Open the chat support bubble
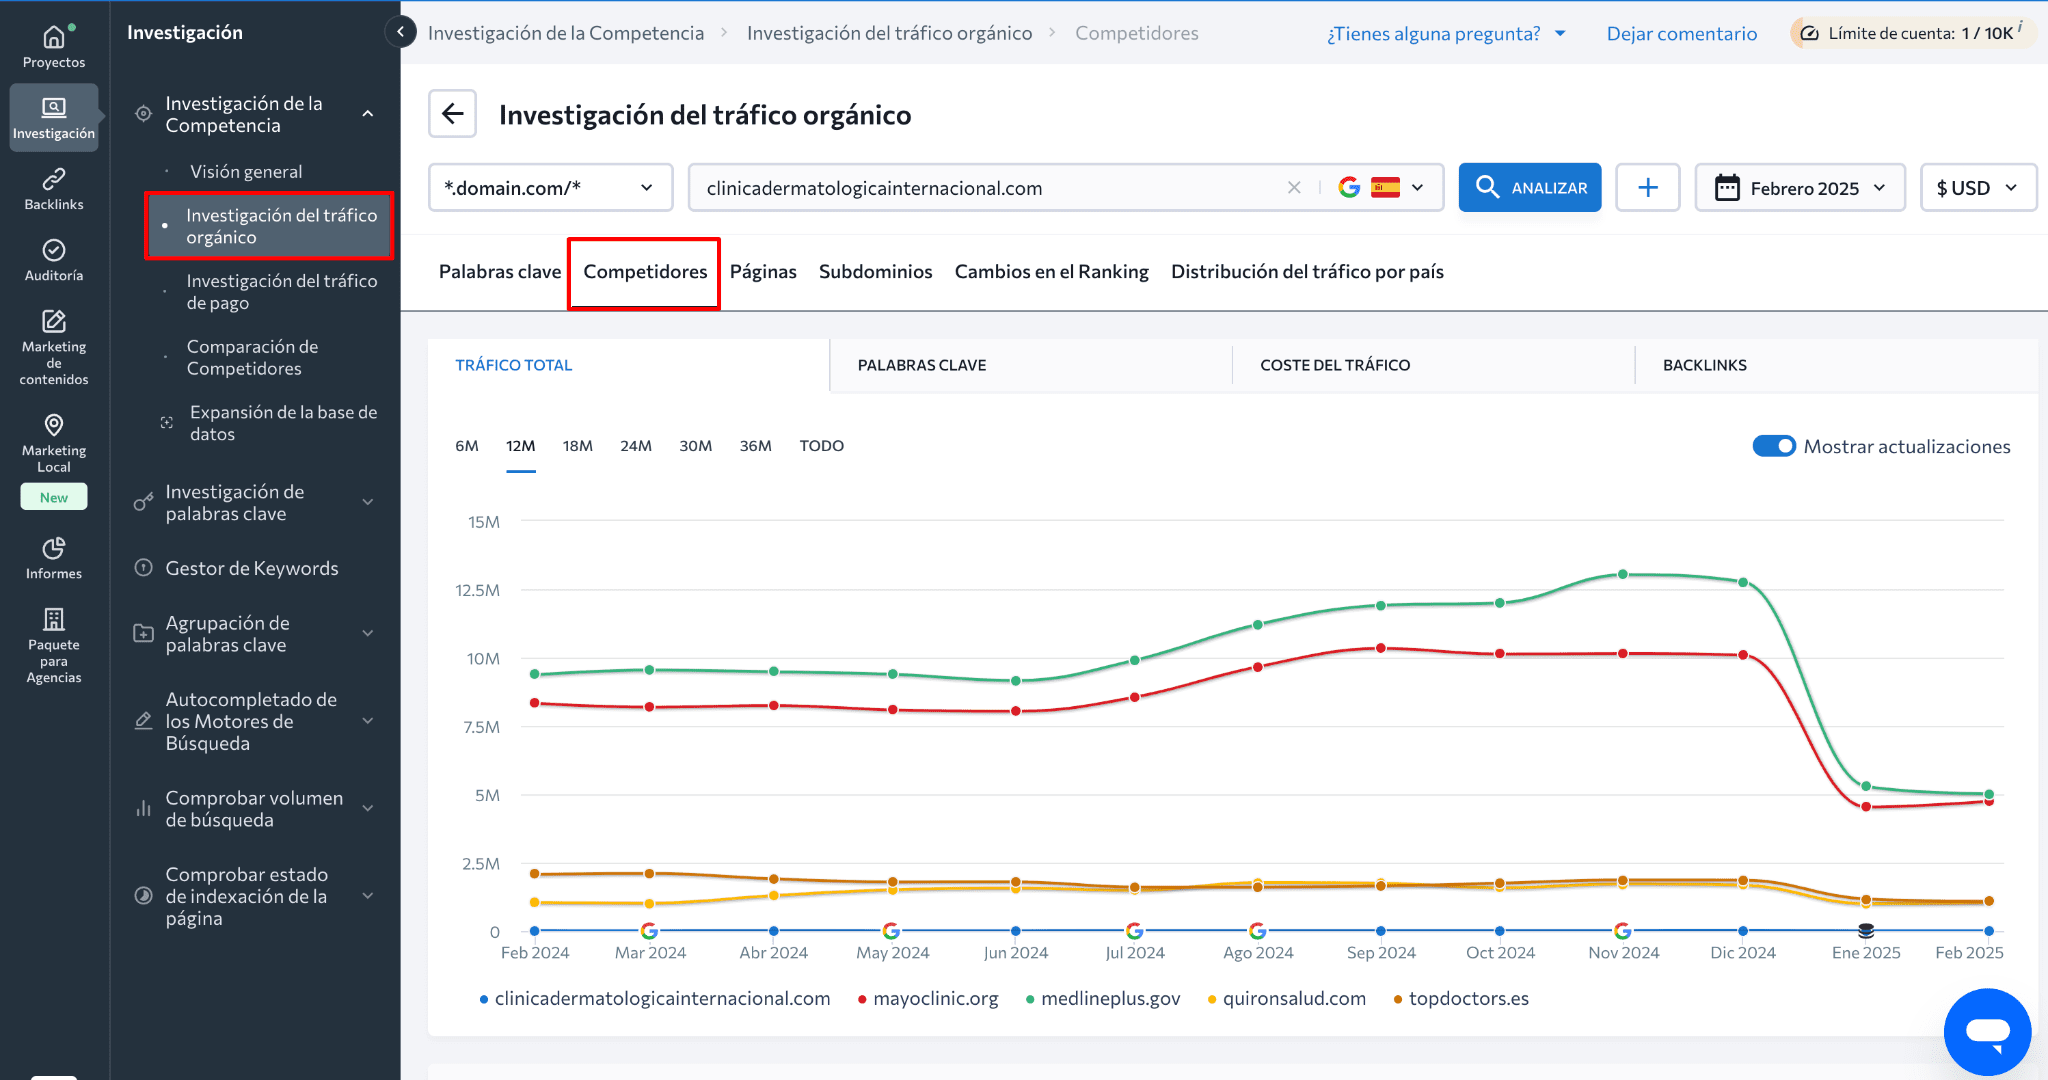Screen dimensions: 2048x1080 (1987, 1031)
